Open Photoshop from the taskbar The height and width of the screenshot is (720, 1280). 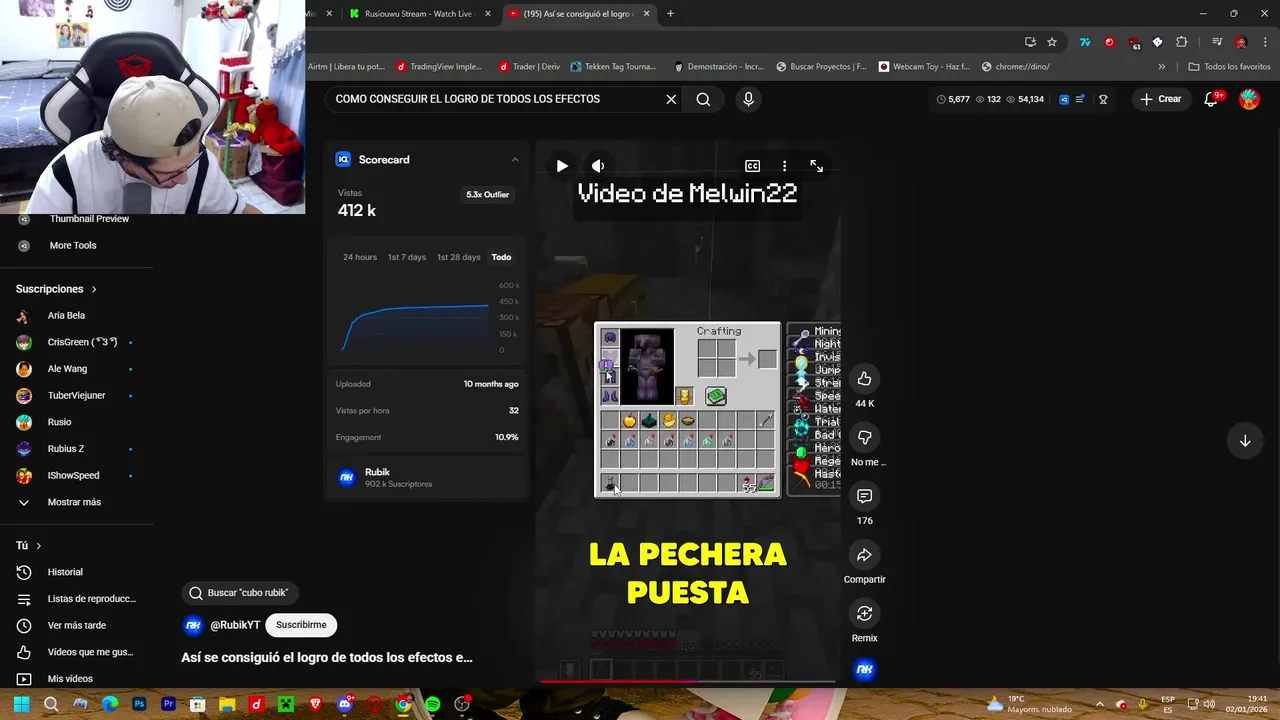tap(139, 704)
